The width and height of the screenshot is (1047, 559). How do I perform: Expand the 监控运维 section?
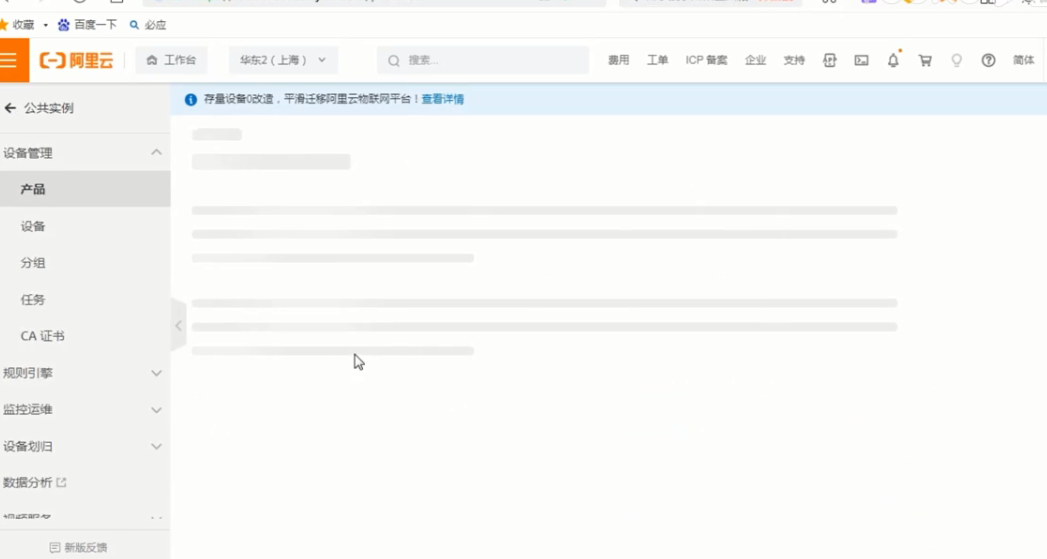pyautogui.click(x=156, y=410)
